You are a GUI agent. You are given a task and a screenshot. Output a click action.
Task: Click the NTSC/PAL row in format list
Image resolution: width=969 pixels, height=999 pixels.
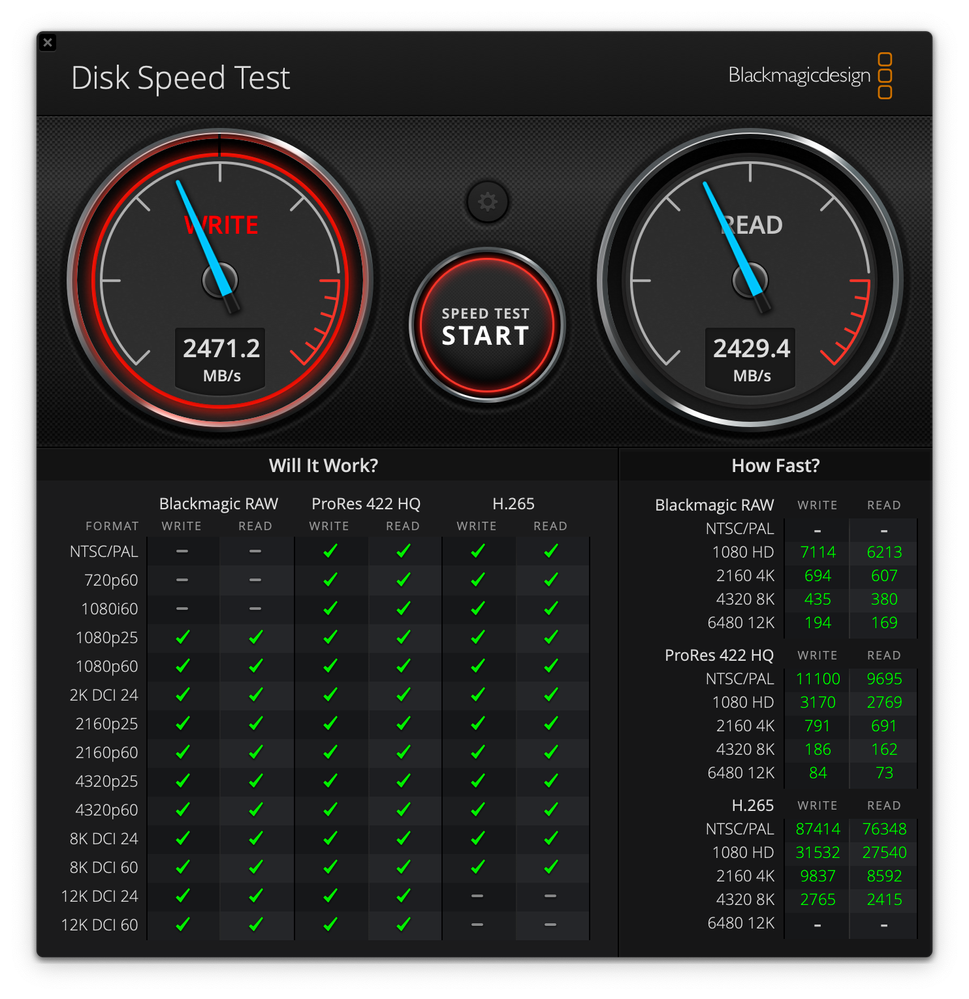tap(104, 551)
